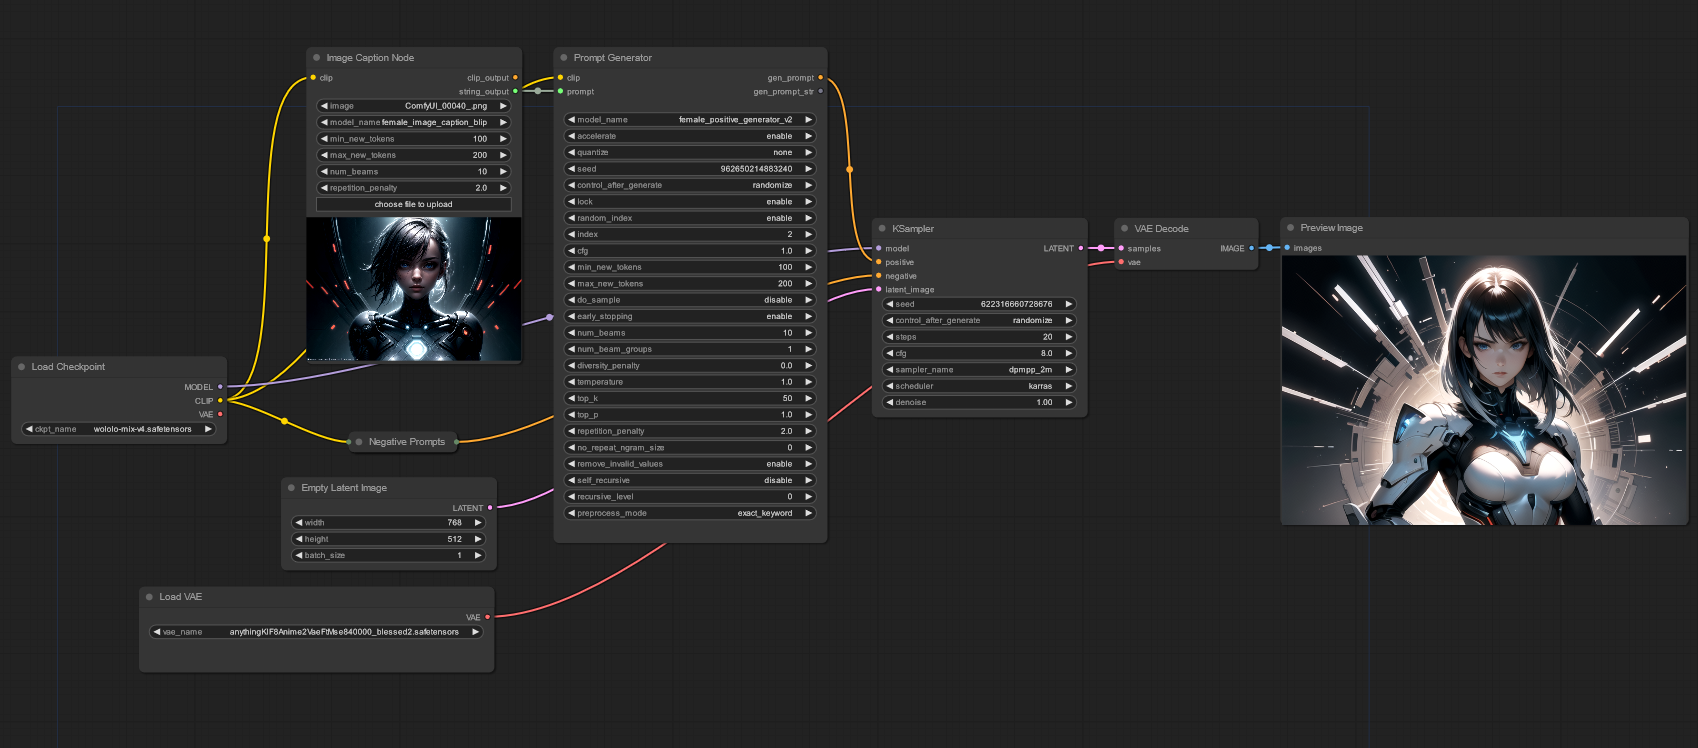Collapse the Load VAE node title dot

pyautogui.click(x=150, y=597)
